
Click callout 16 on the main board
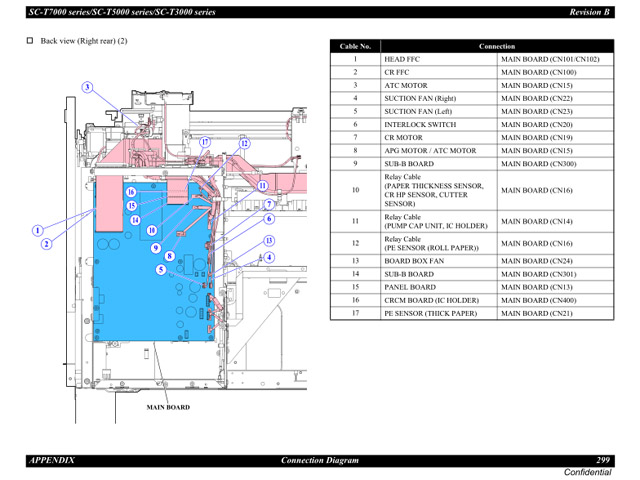click(x=130, y=192)
